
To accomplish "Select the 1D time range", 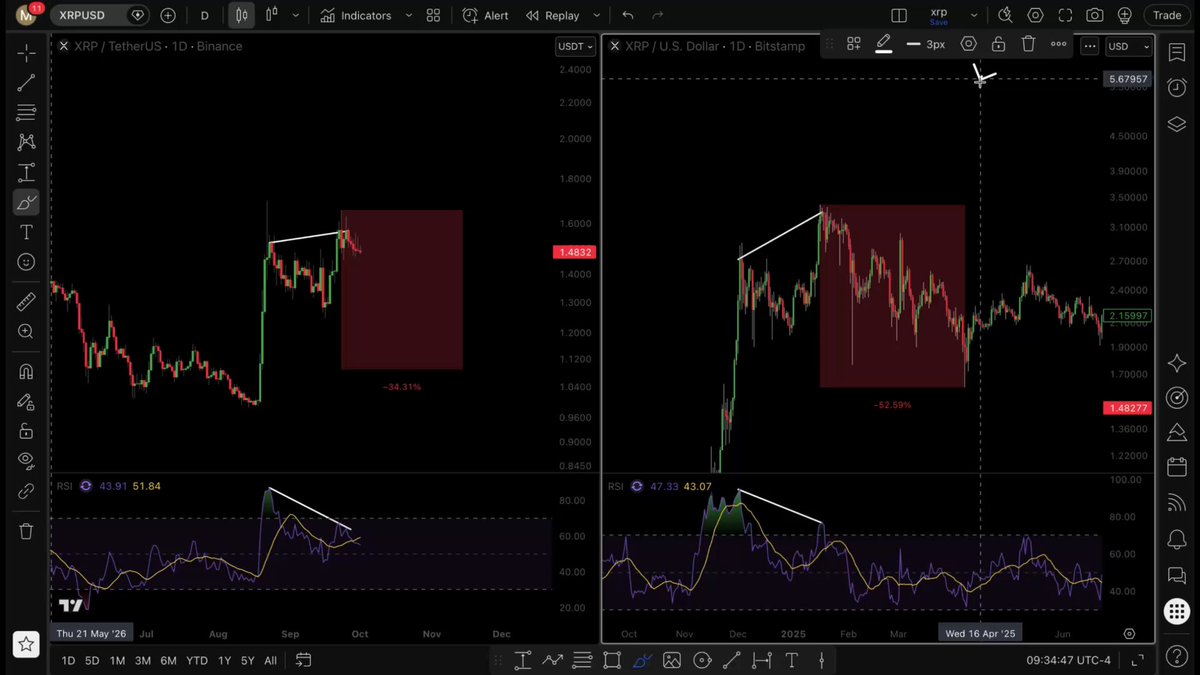I will 68,660.
